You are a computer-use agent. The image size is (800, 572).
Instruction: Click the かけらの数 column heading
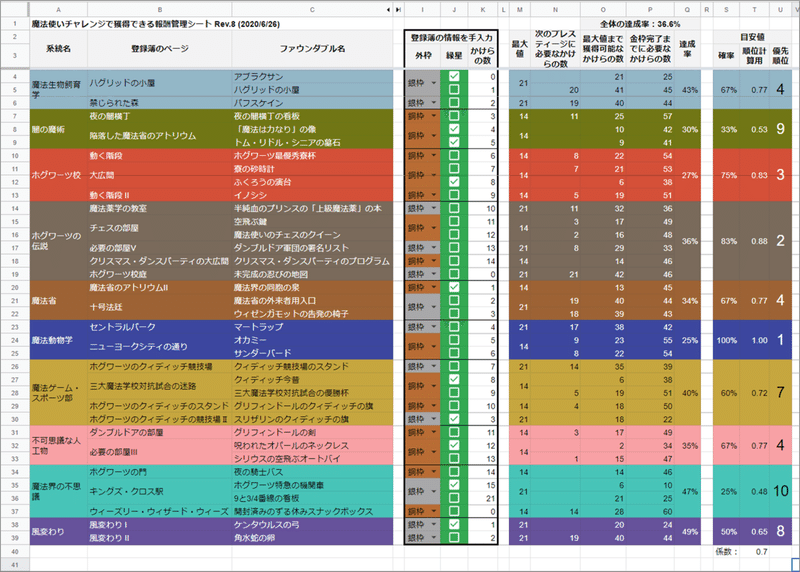pyautogui.click(x=483, y=56)
